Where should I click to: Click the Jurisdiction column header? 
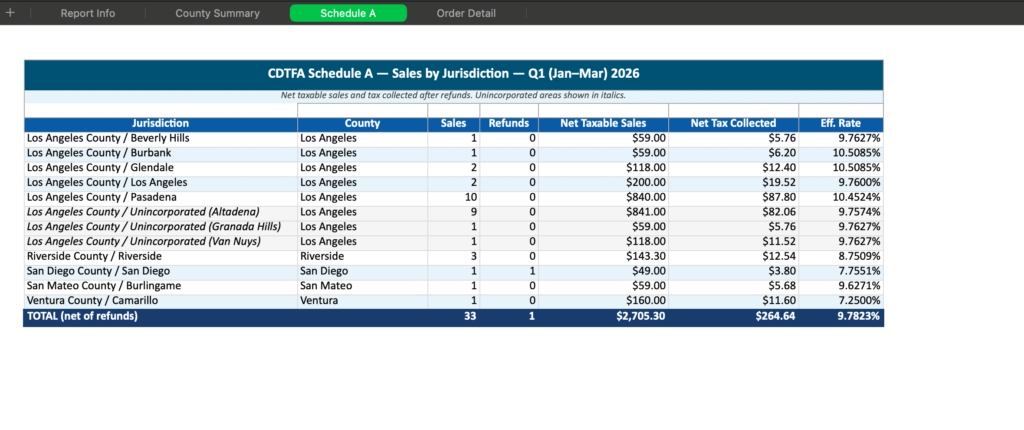coord(160,124)
